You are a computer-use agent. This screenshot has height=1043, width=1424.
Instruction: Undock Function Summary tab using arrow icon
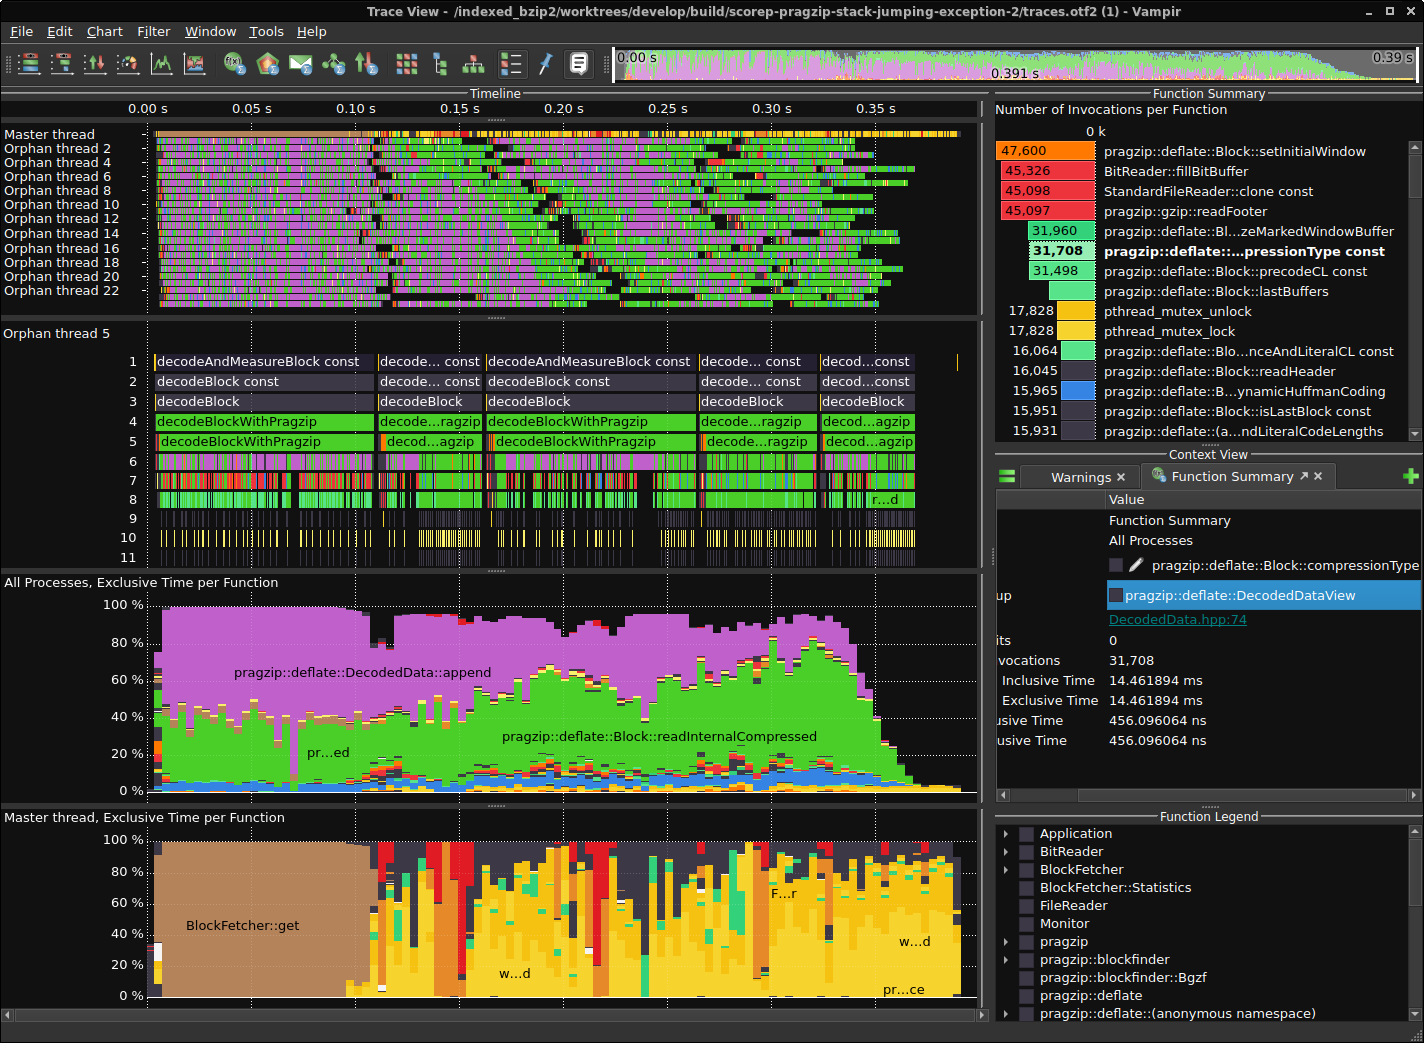(1303, 477)
